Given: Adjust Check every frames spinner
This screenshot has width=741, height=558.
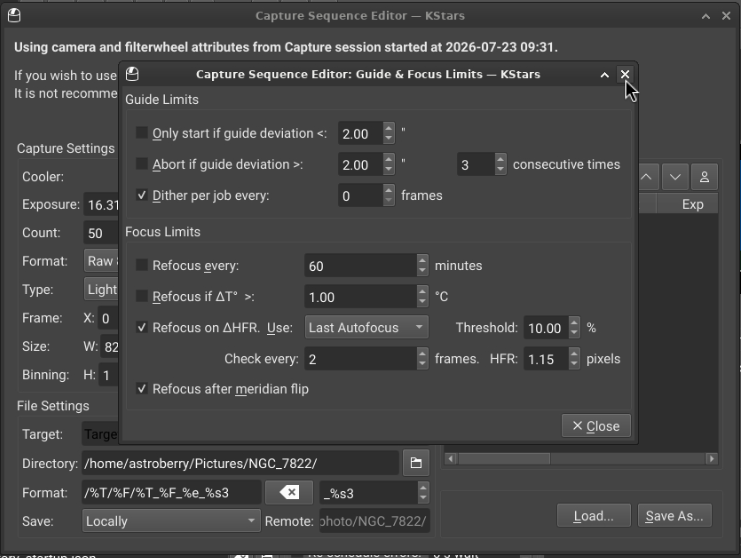Looking at the screenshot, I should pos(422,359).
